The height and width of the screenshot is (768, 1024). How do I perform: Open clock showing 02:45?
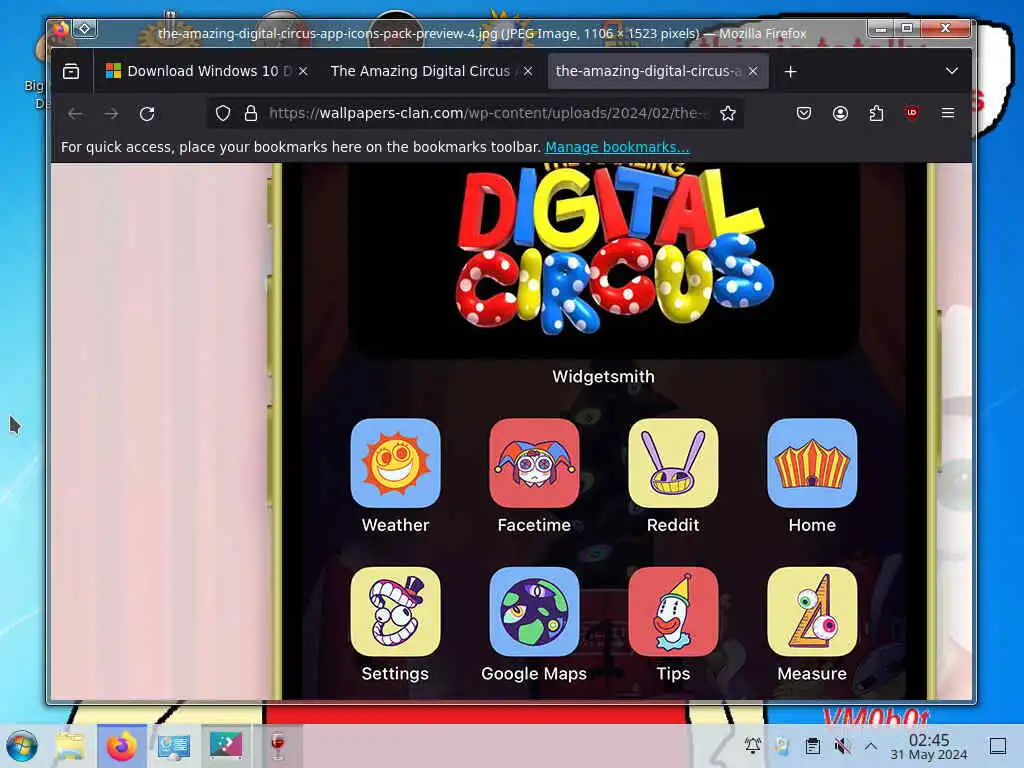coord(929,746)
